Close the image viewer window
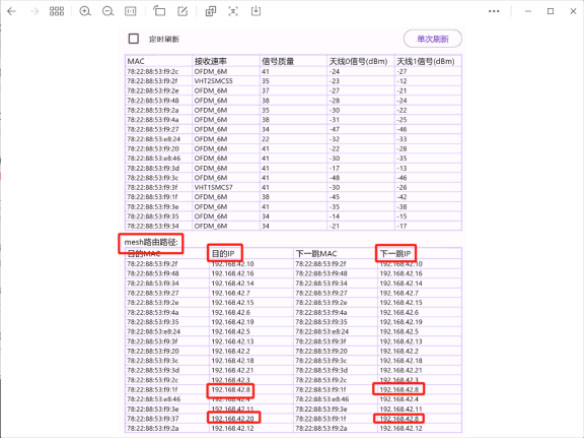 coord(573,11)
